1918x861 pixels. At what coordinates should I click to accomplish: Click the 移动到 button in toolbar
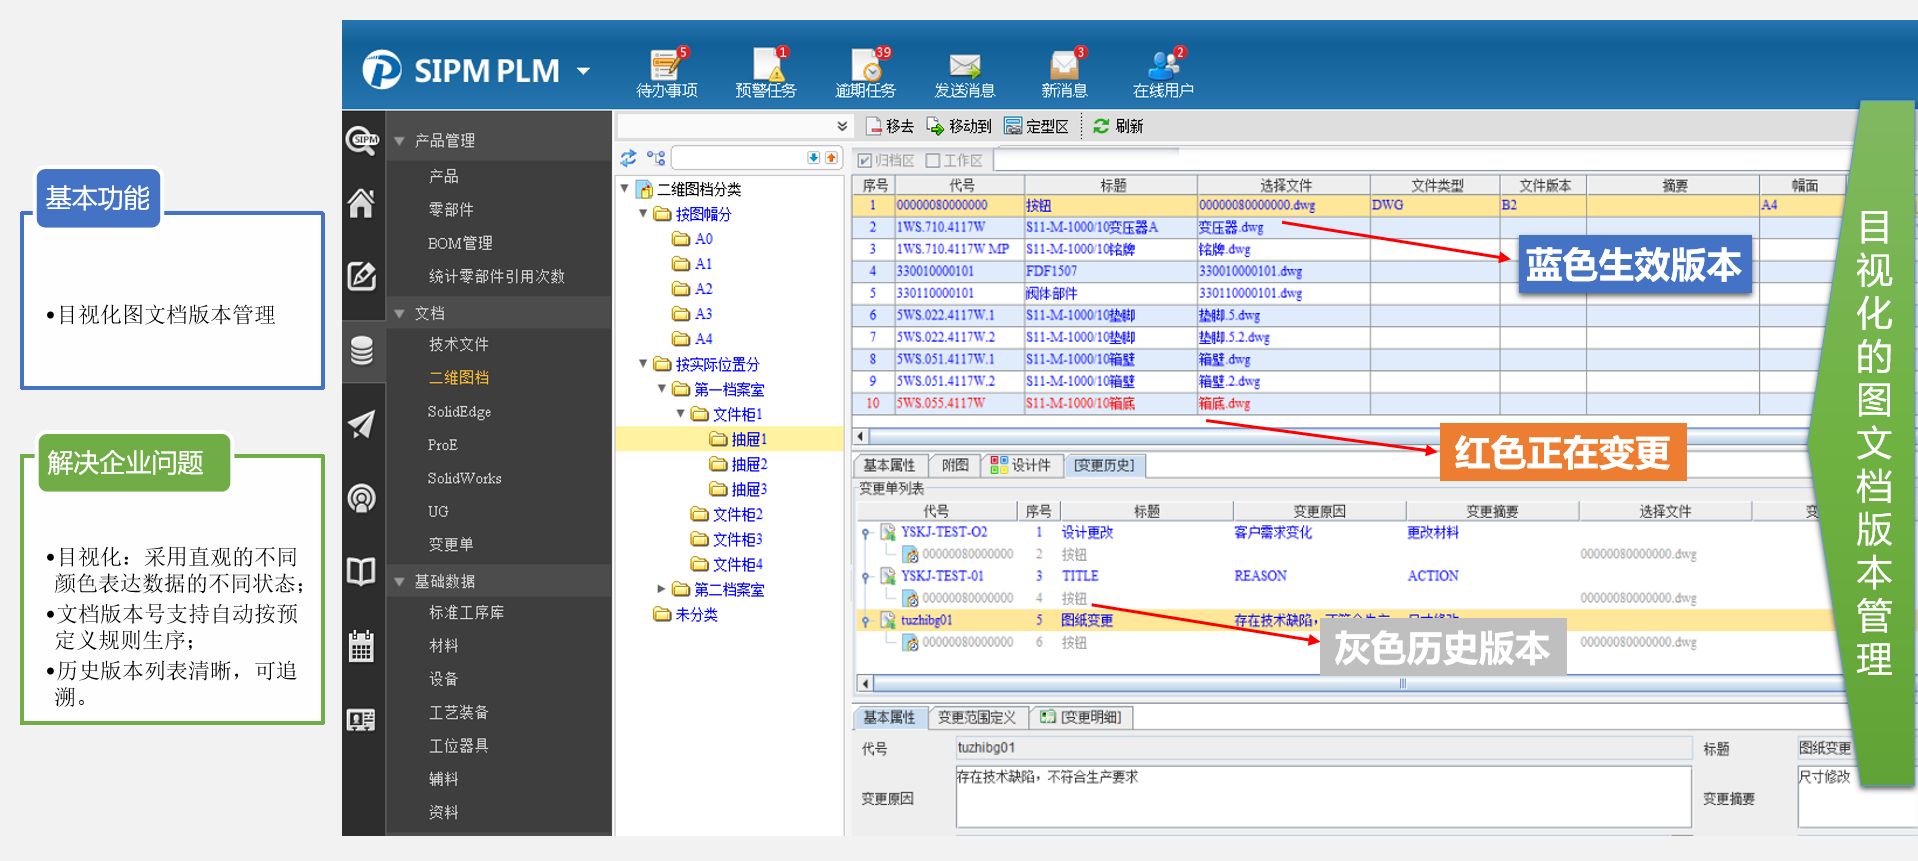click(x=959, y=126)
